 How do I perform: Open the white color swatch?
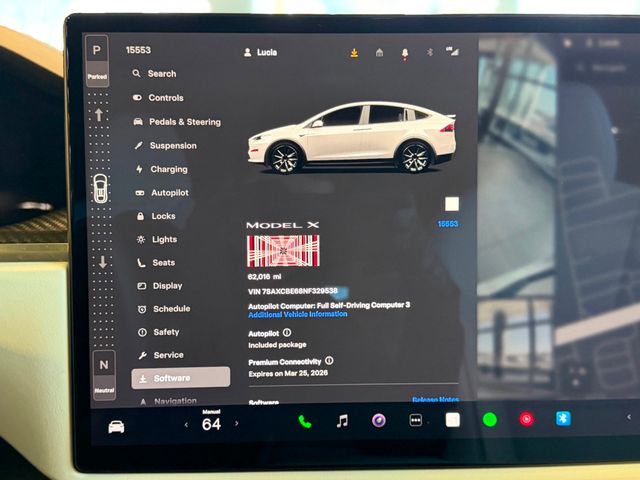[x=452, y=204]
